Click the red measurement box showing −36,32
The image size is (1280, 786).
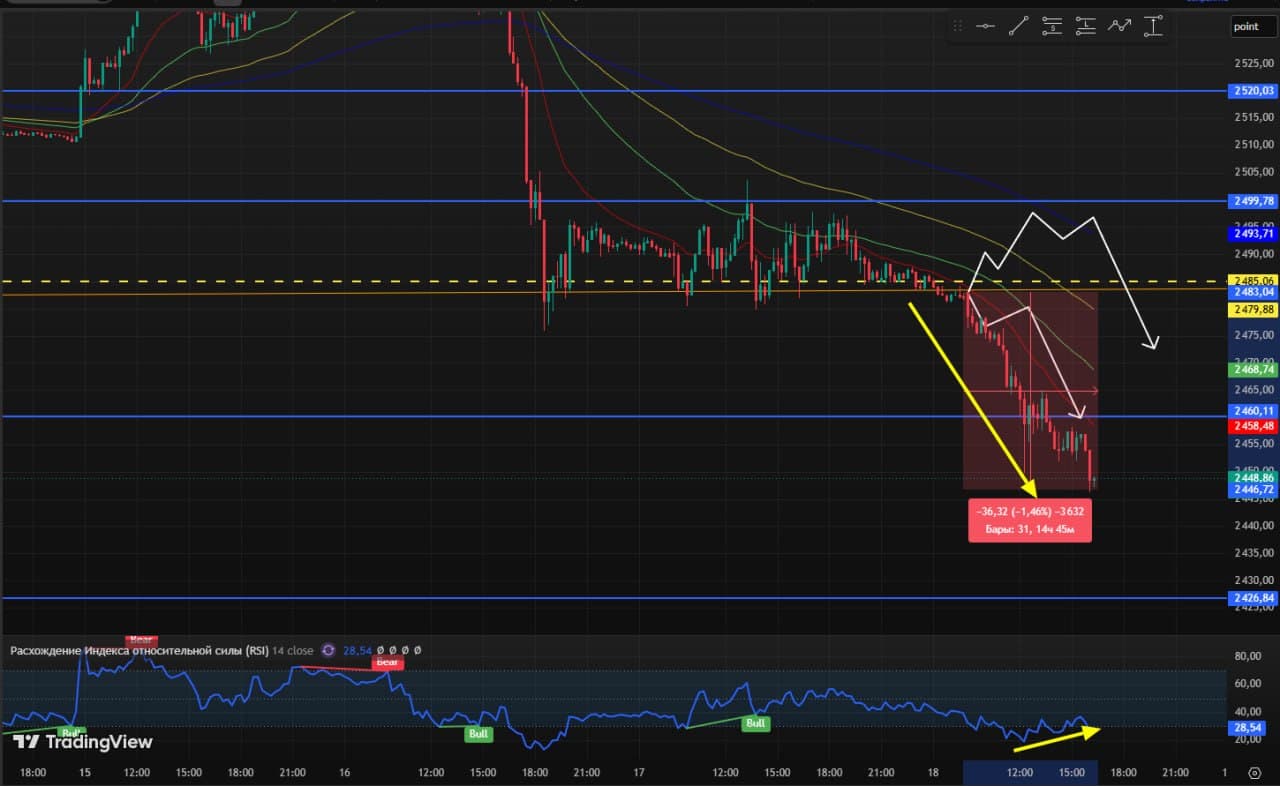[x=1029, y=519]
